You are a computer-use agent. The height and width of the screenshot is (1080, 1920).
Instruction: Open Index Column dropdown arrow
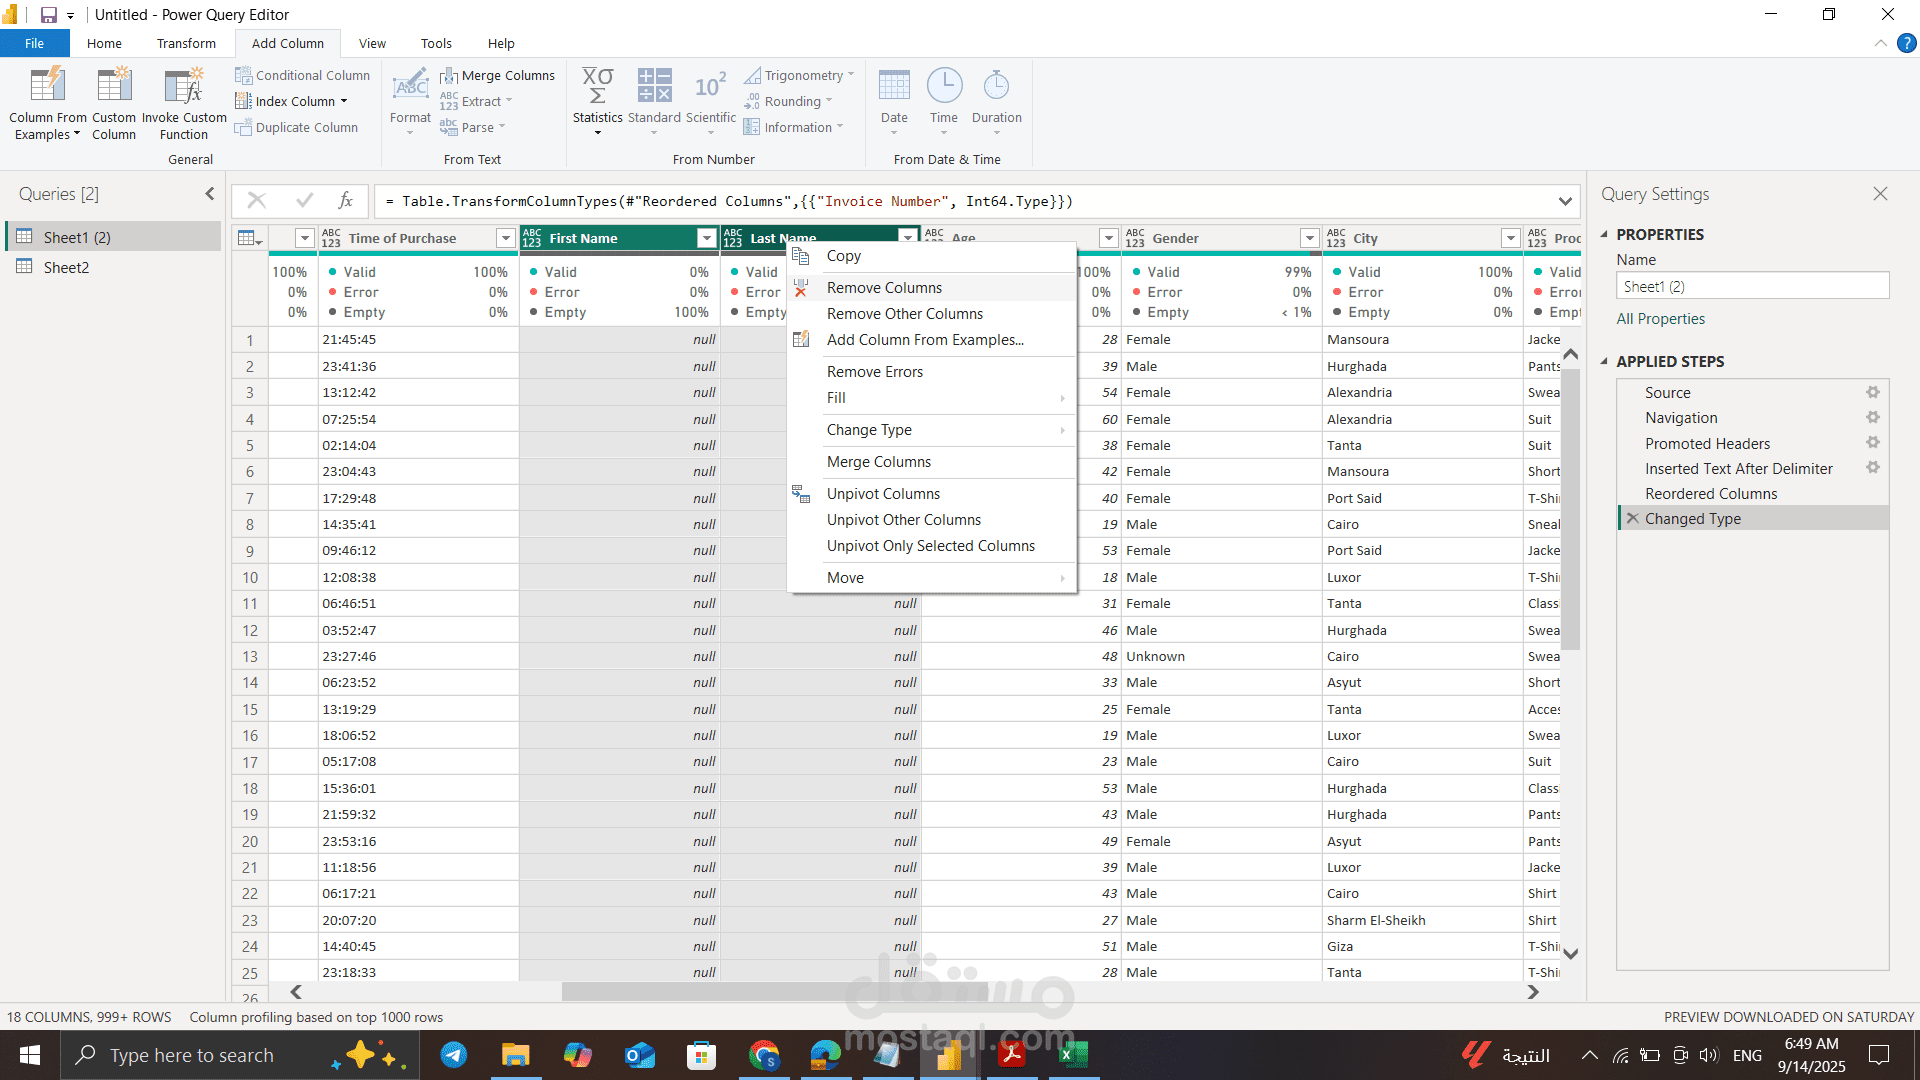[x=344, y=102]
